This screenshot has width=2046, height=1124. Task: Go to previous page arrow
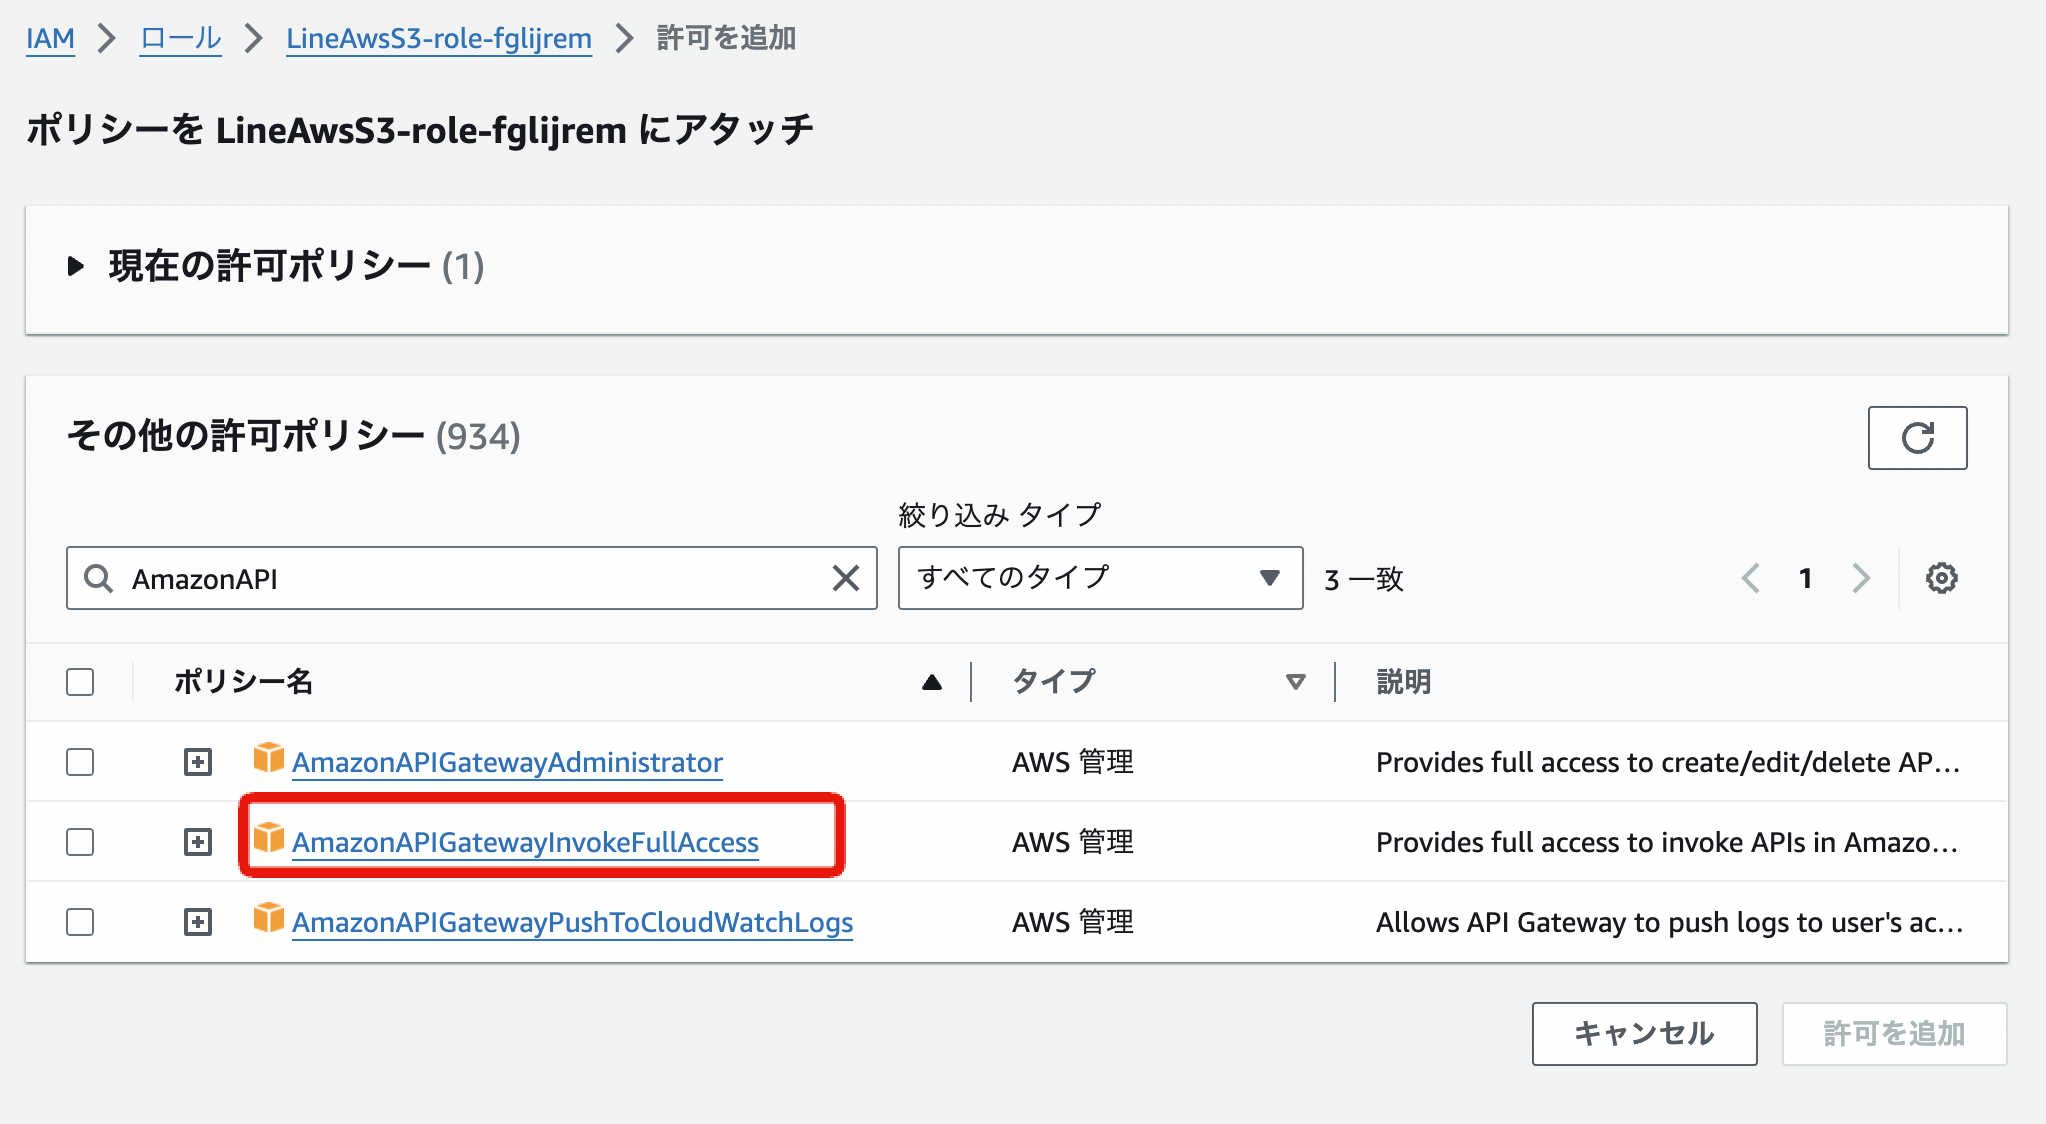(1750, 578)
